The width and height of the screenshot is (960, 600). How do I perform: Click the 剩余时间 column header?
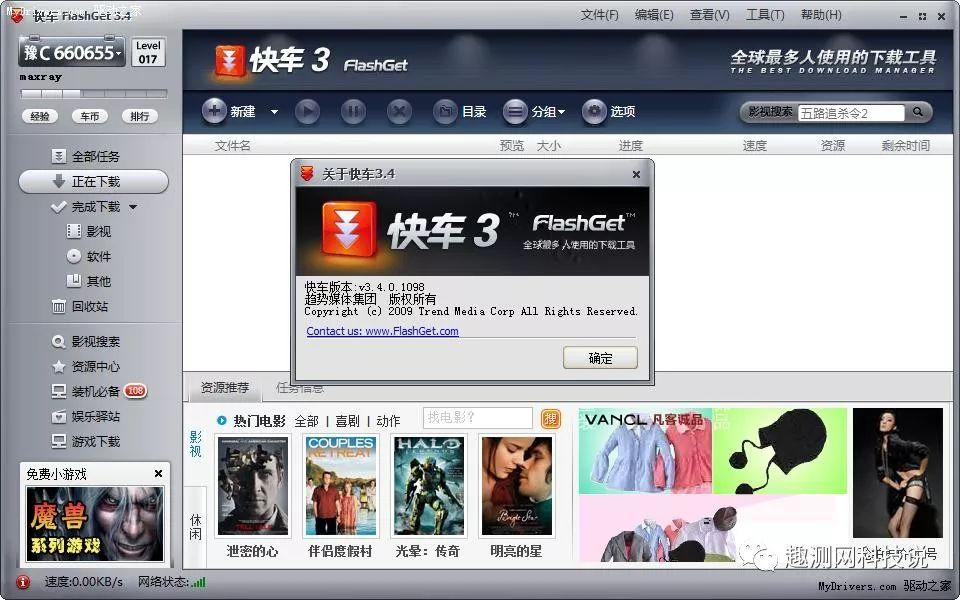pyautogui.click(x=906, y=146)
